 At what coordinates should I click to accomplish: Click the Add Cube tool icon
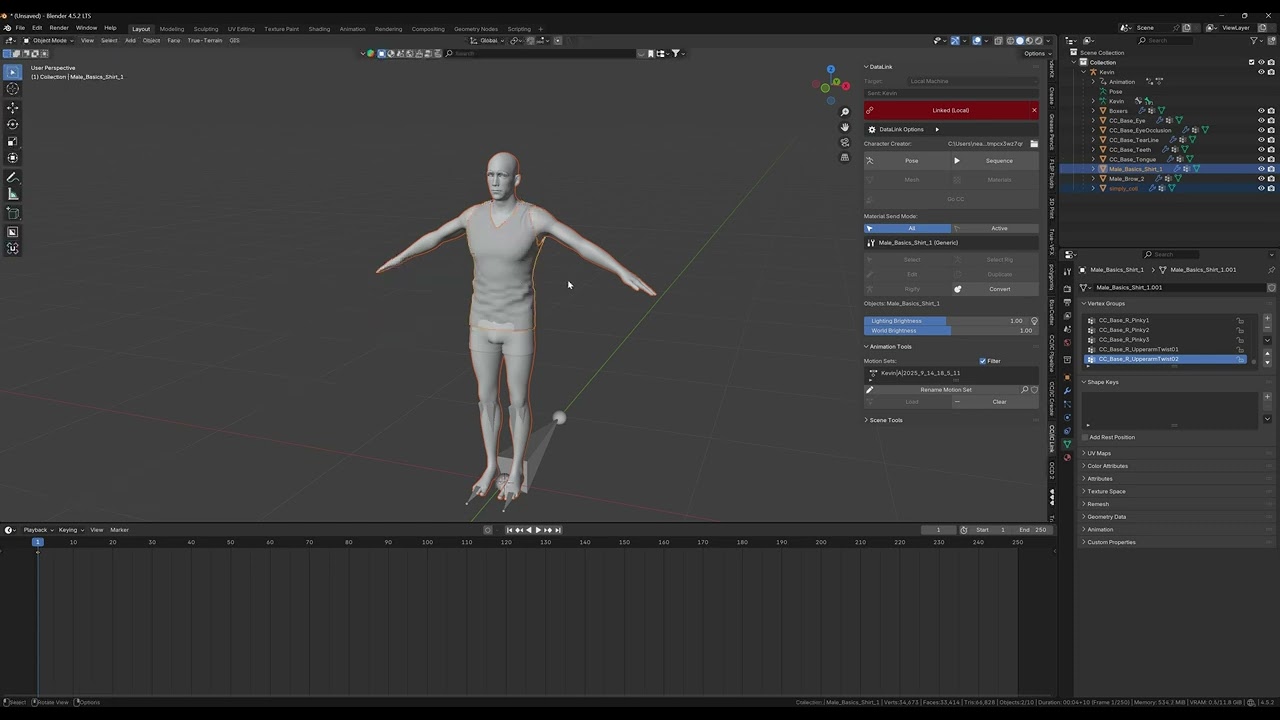pyautogui.click(x=13, y=213)
